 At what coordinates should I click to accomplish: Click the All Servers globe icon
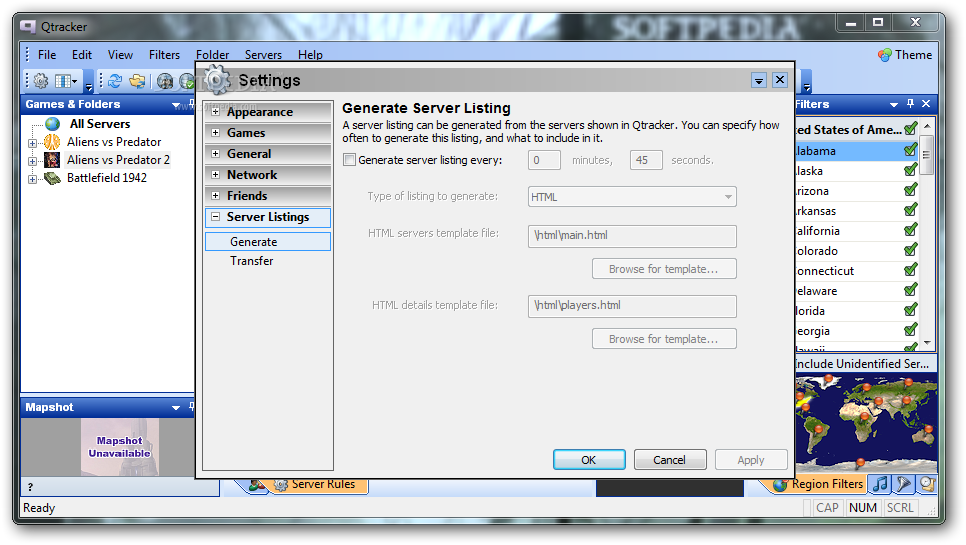click(x=53, y=124)
